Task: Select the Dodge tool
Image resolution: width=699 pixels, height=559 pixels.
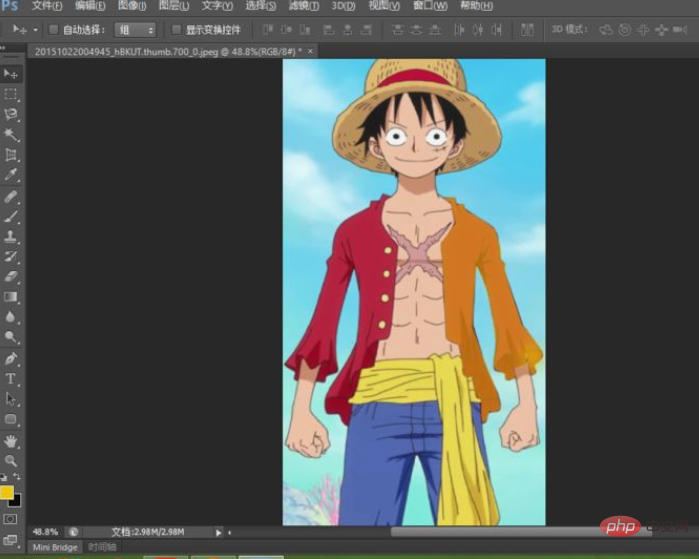Action: (10, 337)
